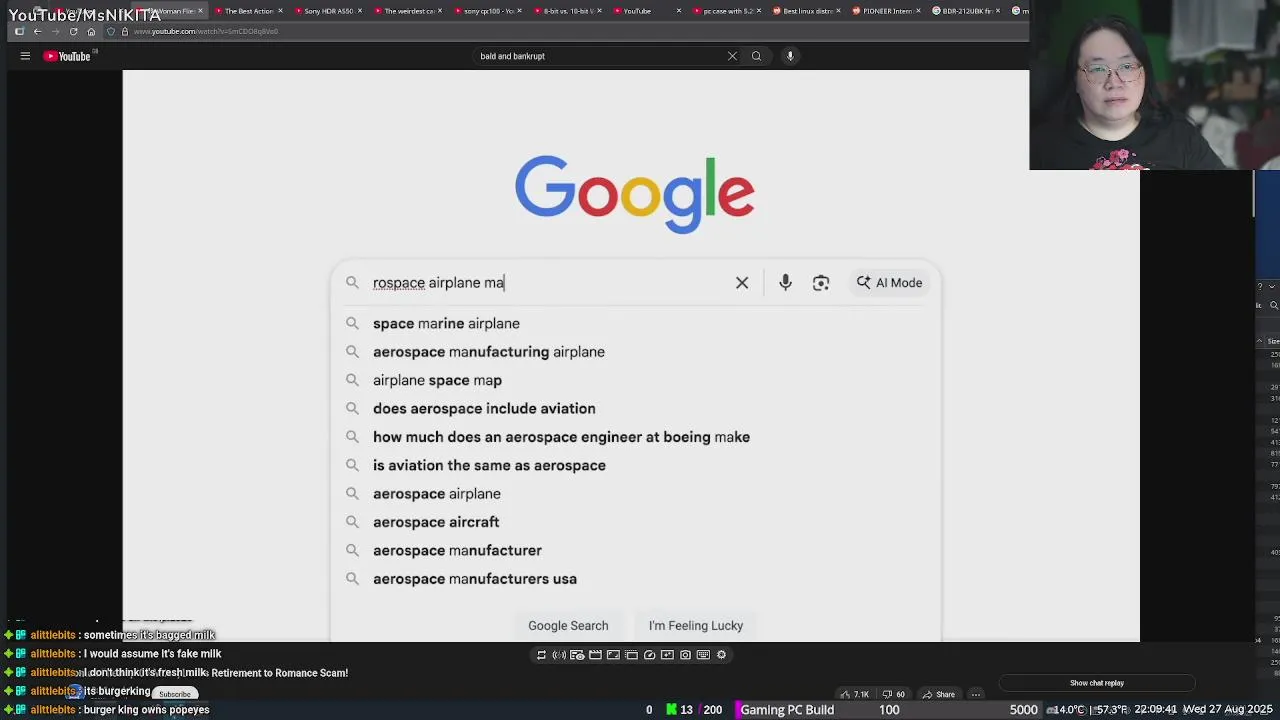Click the Google logo
The image size is (1280, 720).
[635, 194]
